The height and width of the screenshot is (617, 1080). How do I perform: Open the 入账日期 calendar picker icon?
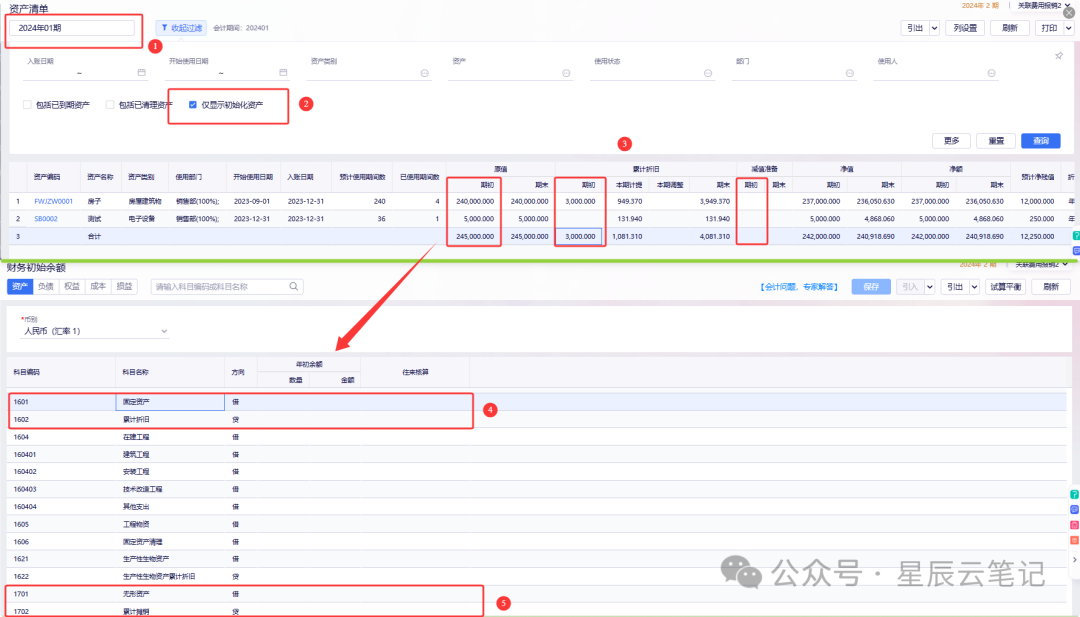tap(142, 72)
